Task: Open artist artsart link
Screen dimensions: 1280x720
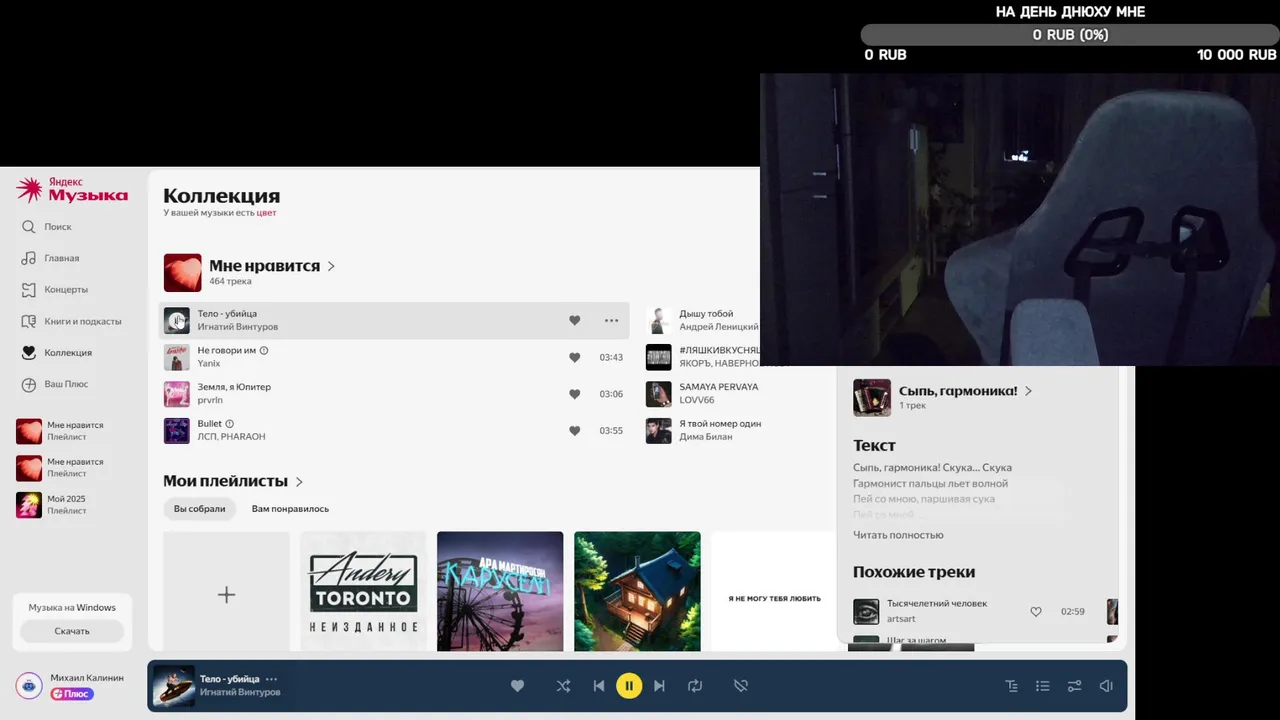Action: click(x=901, y=619)
